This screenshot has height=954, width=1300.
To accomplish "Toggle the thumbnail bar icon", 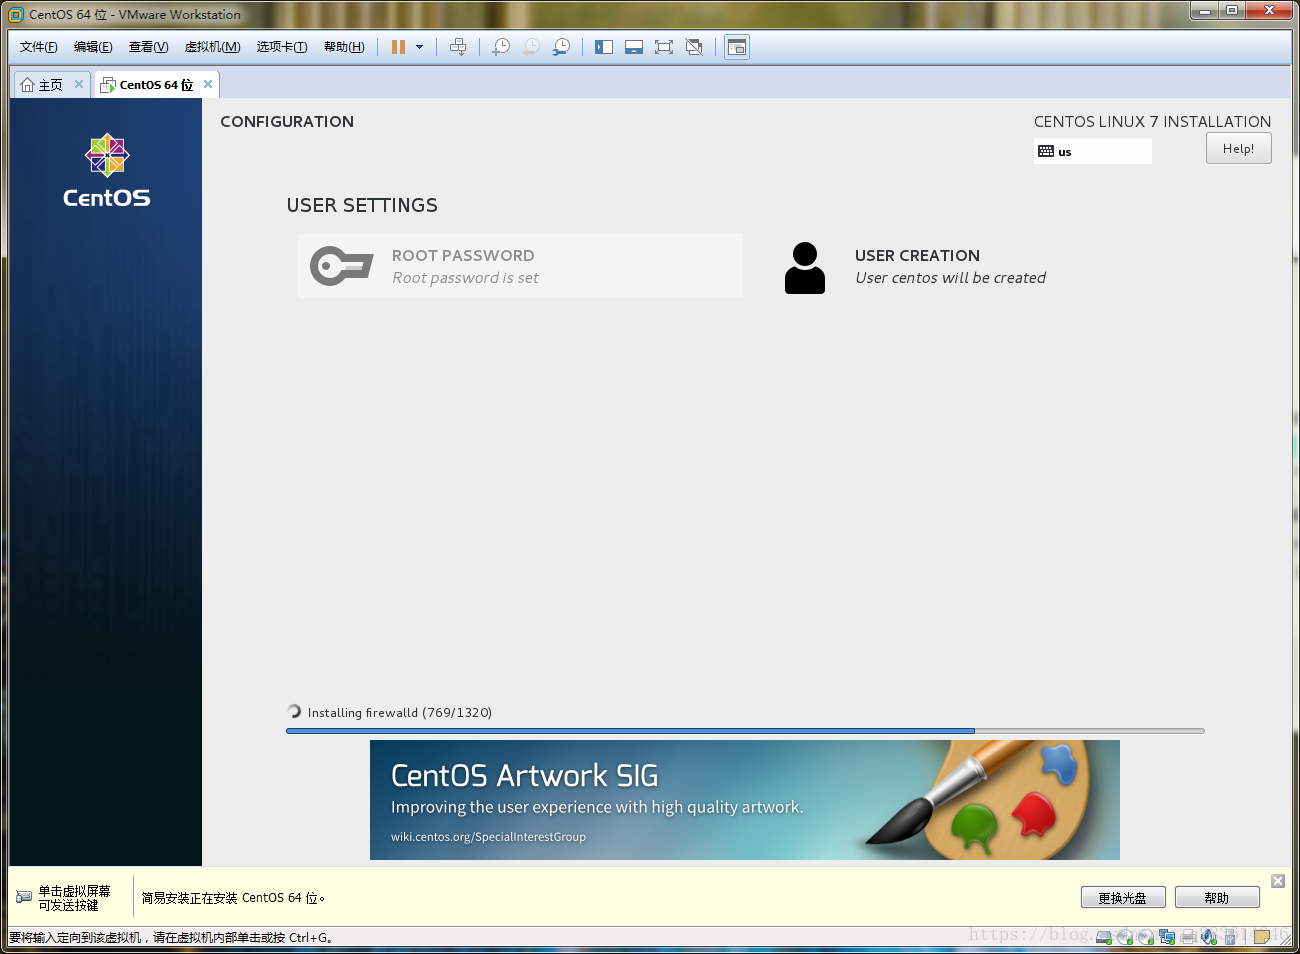I will [634, 47].
